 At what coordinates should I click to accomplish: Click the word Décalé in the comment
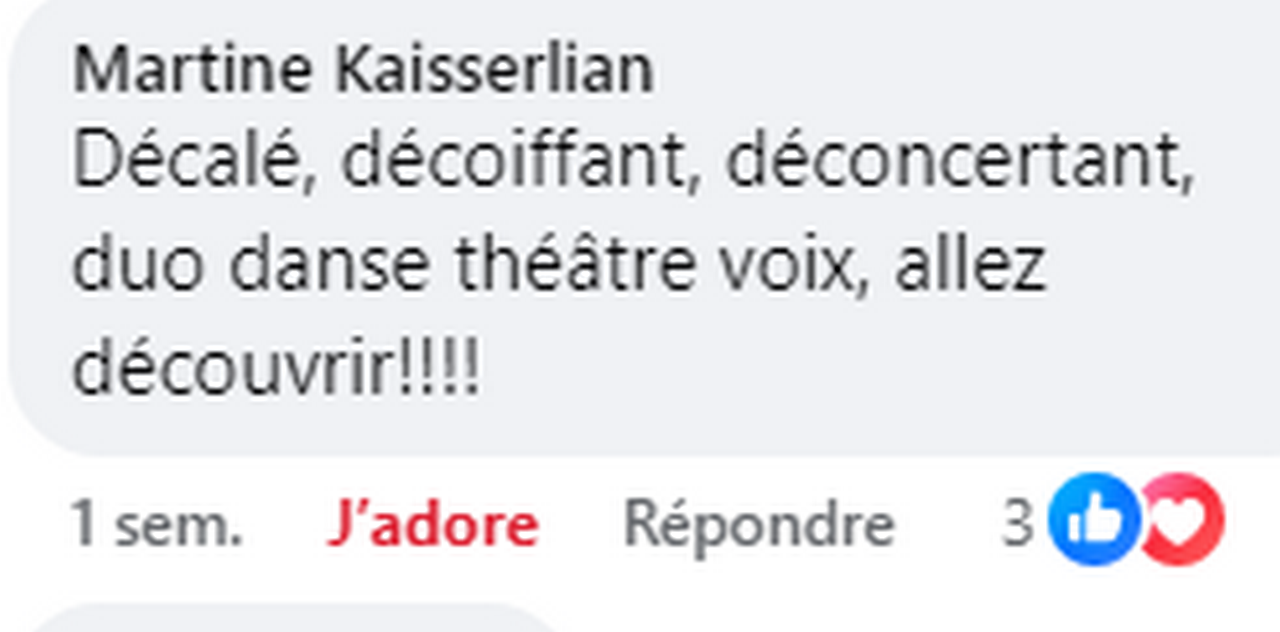click(x=188, y=163)
